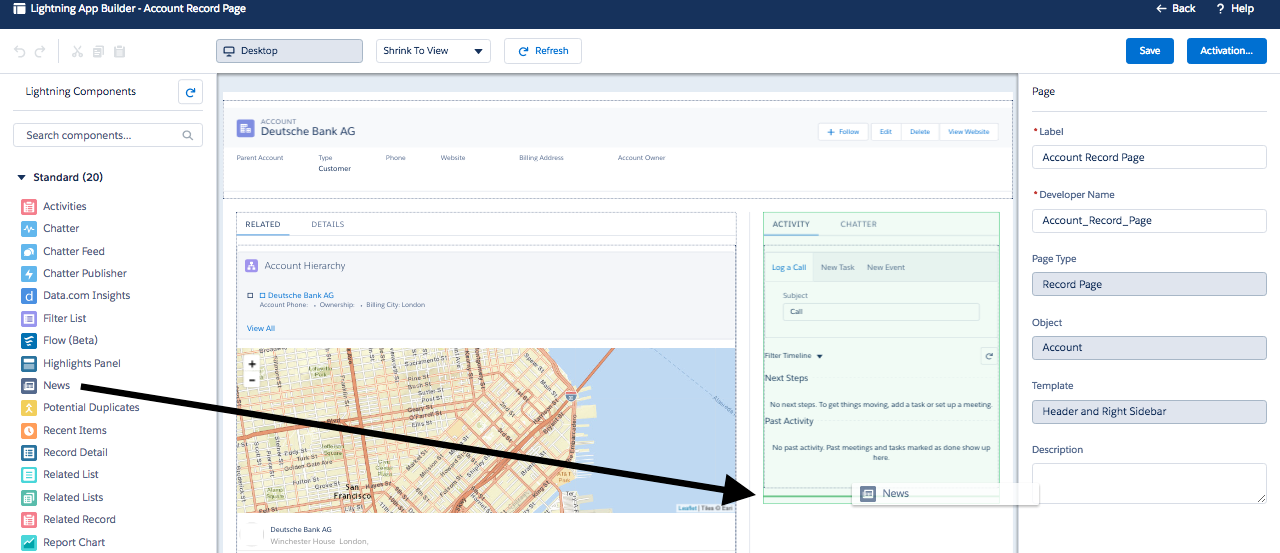This screenshot has width=1280, height=553.
Task: Click the View Website button
Action: click(x=968, y=132)
